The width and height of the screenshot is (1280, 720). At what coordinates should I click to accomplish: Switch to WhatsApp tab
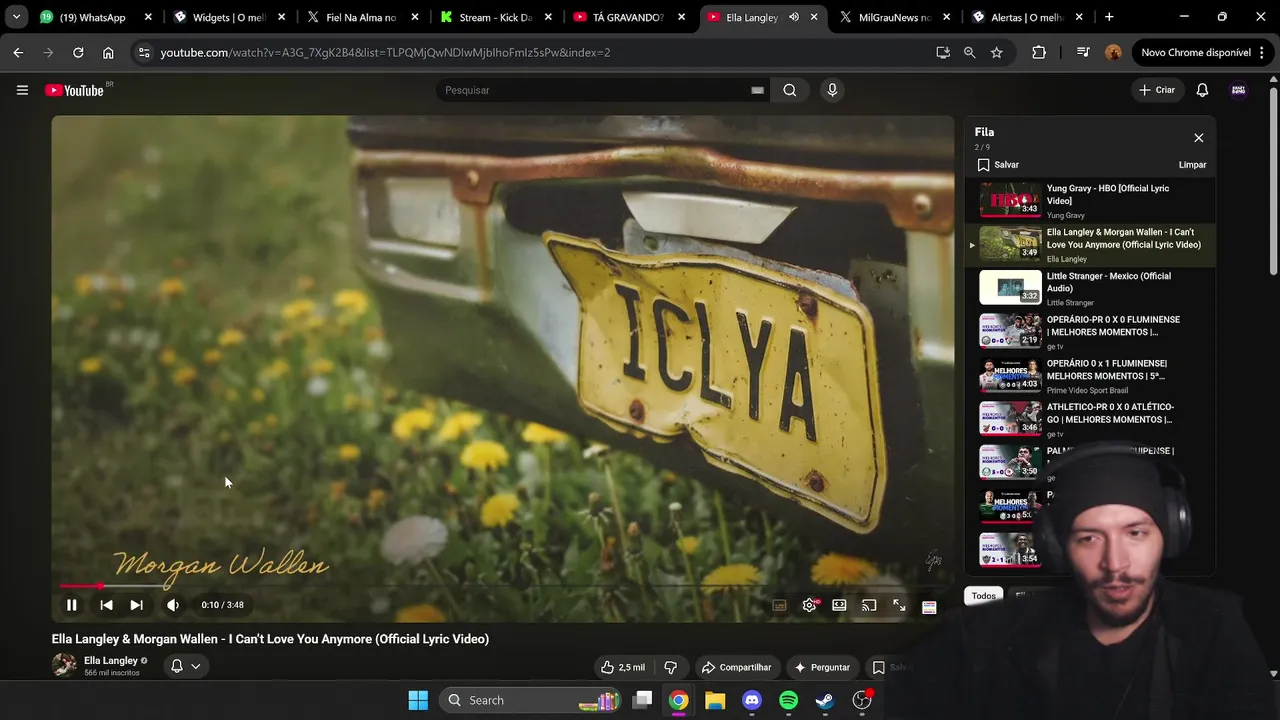point(95,17)
